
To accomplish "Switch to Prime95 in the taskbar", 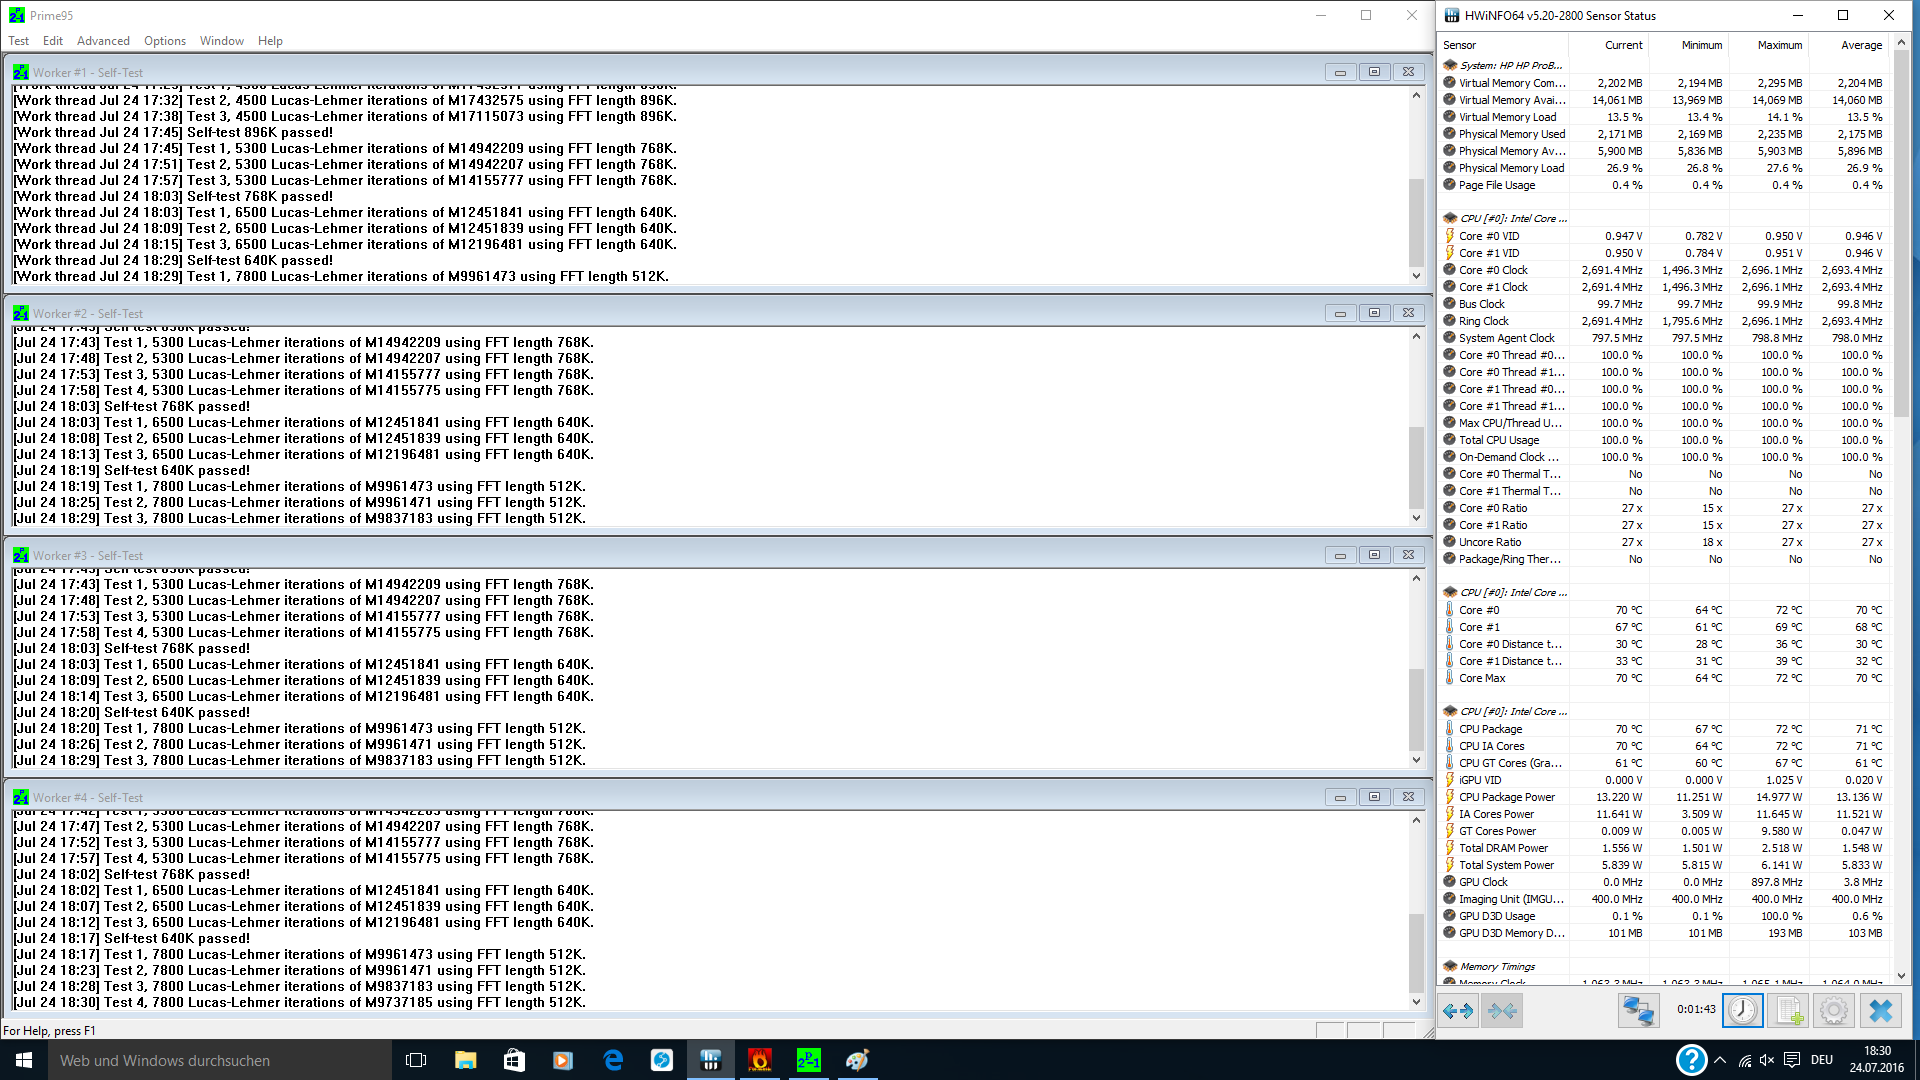I will click(809, 1060).
